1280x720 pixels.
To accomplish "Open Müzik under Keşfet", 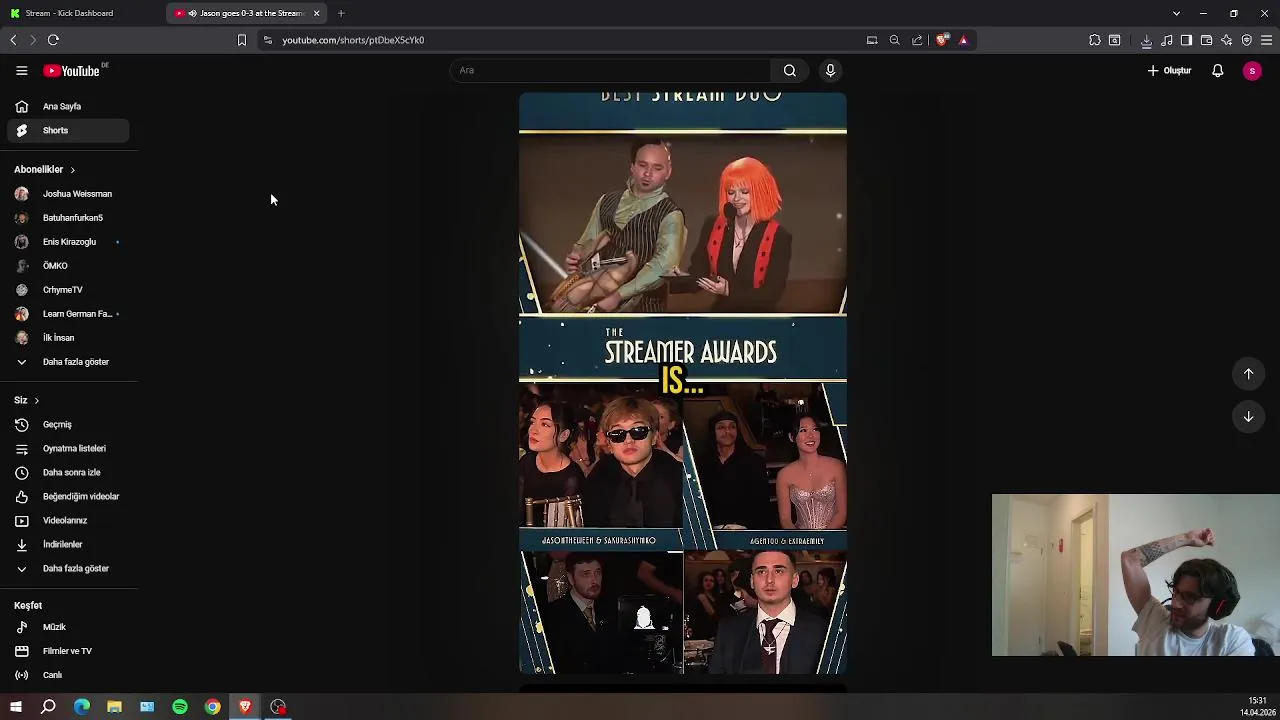I will 68,627.
